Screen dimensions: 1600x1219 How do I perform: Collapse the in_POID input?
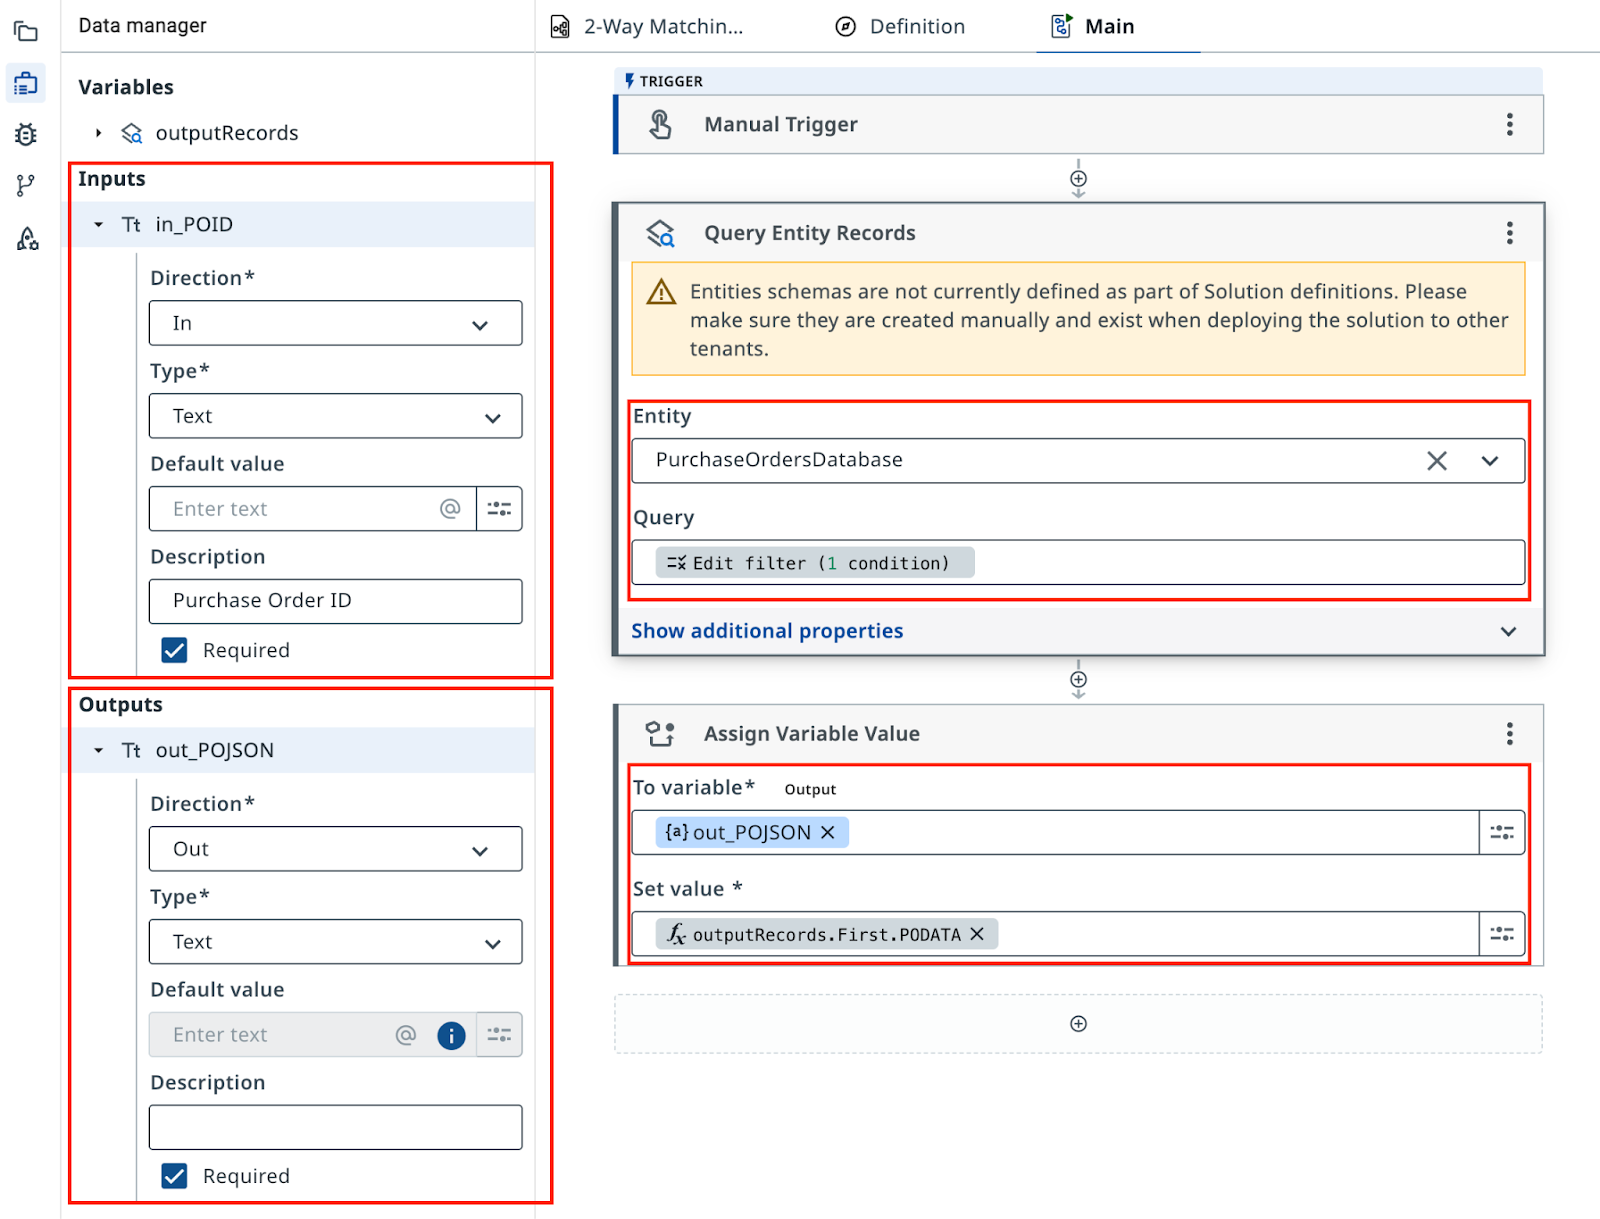98,225
